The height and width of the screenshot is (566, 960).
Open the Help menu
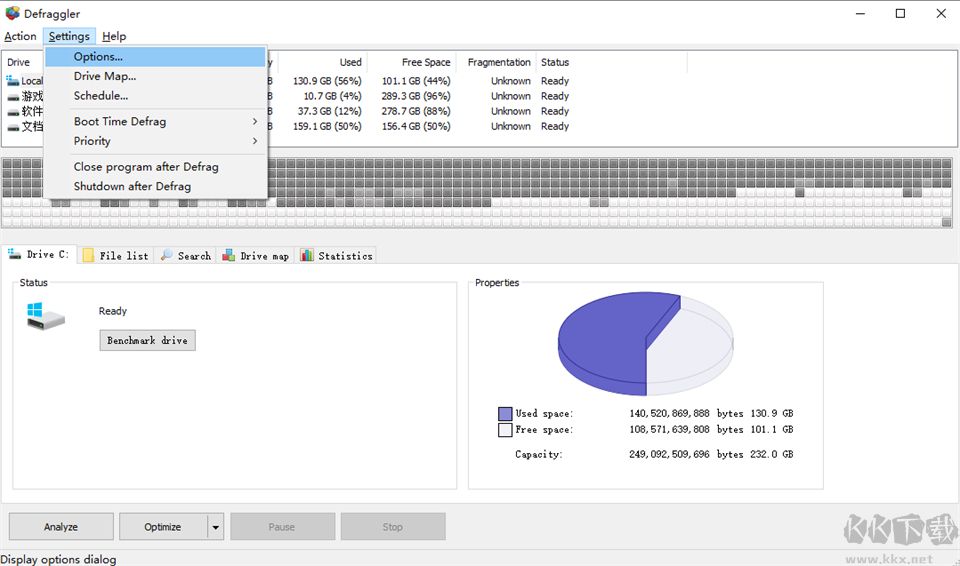coord(114,36)
